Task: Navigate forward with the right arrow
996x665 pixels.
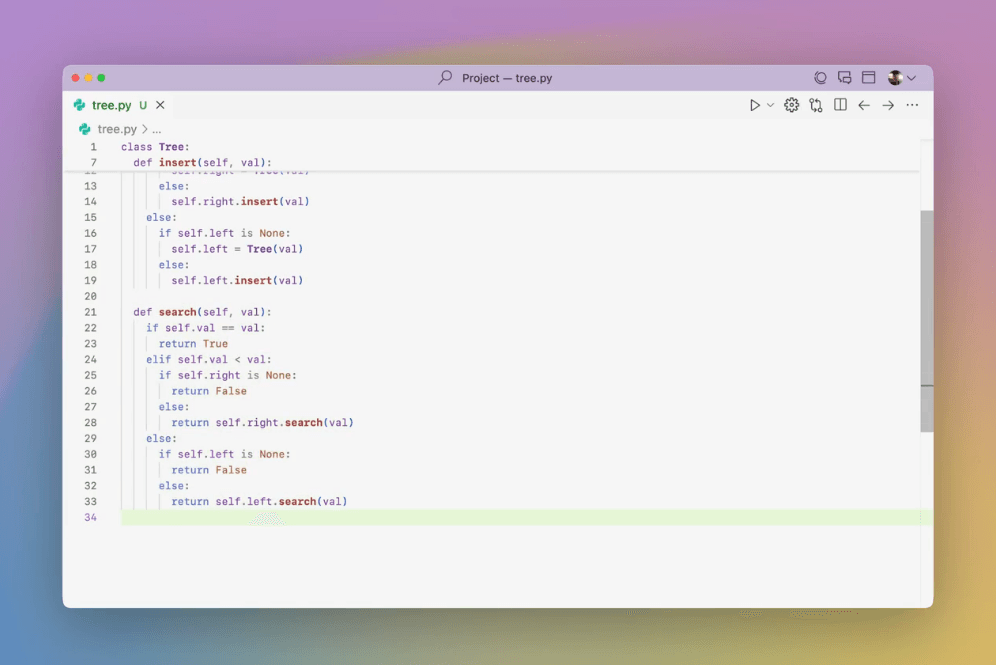Action: pos(888,105)
